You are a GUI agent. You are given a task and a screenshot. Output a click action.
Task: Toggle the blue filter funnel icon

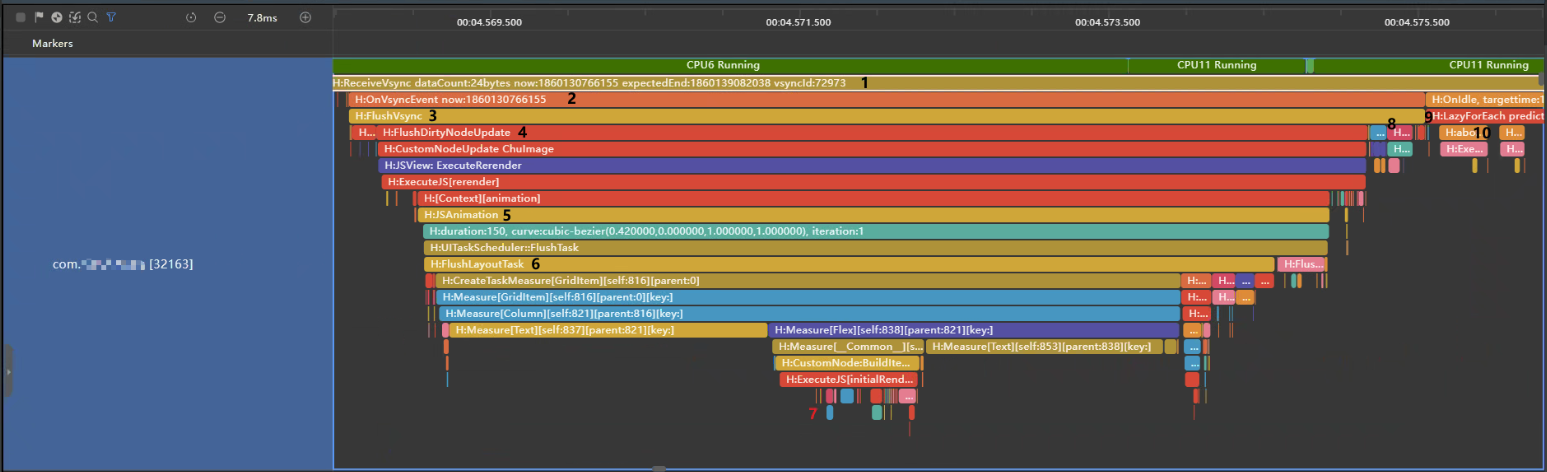pos(111,17)
